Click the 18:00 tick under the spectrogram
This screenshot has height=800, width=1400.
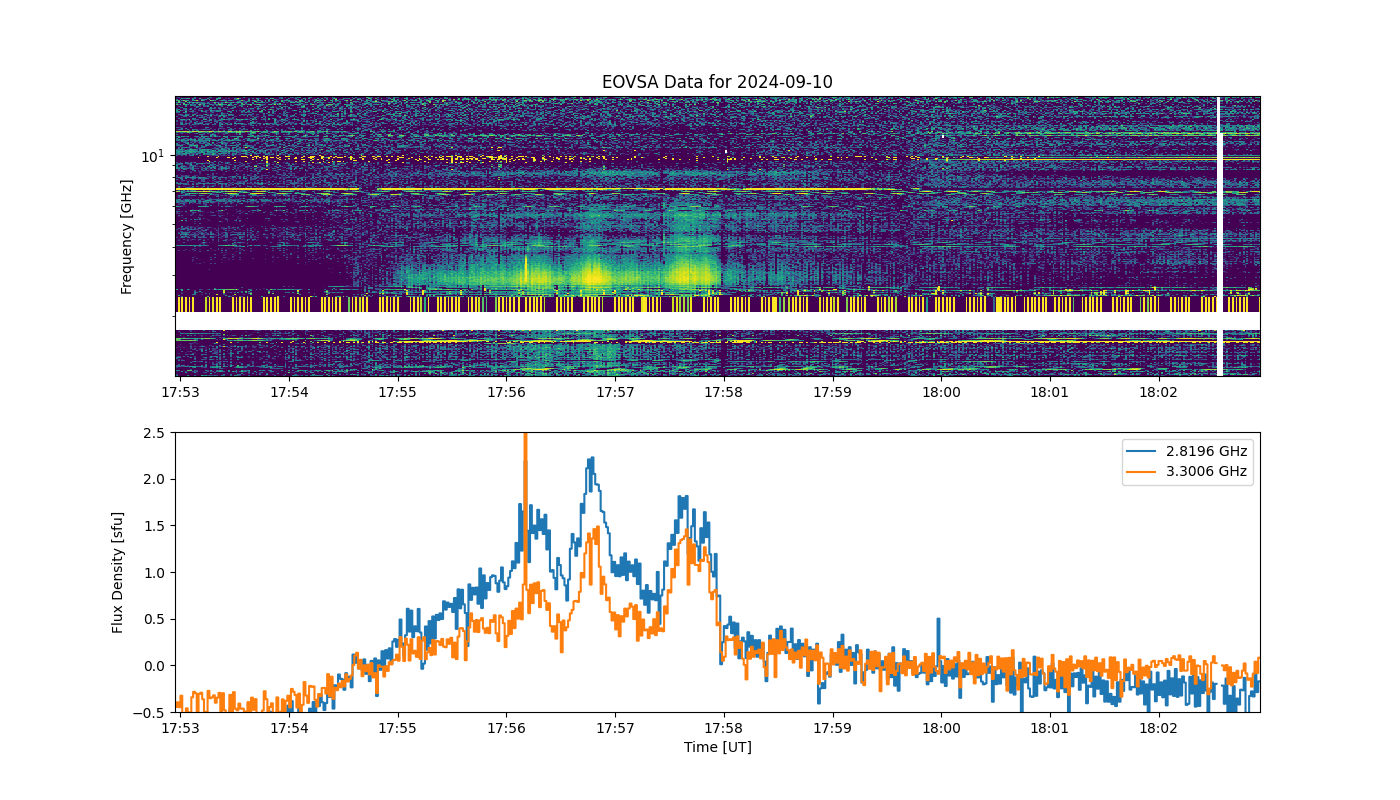(941, 394)
